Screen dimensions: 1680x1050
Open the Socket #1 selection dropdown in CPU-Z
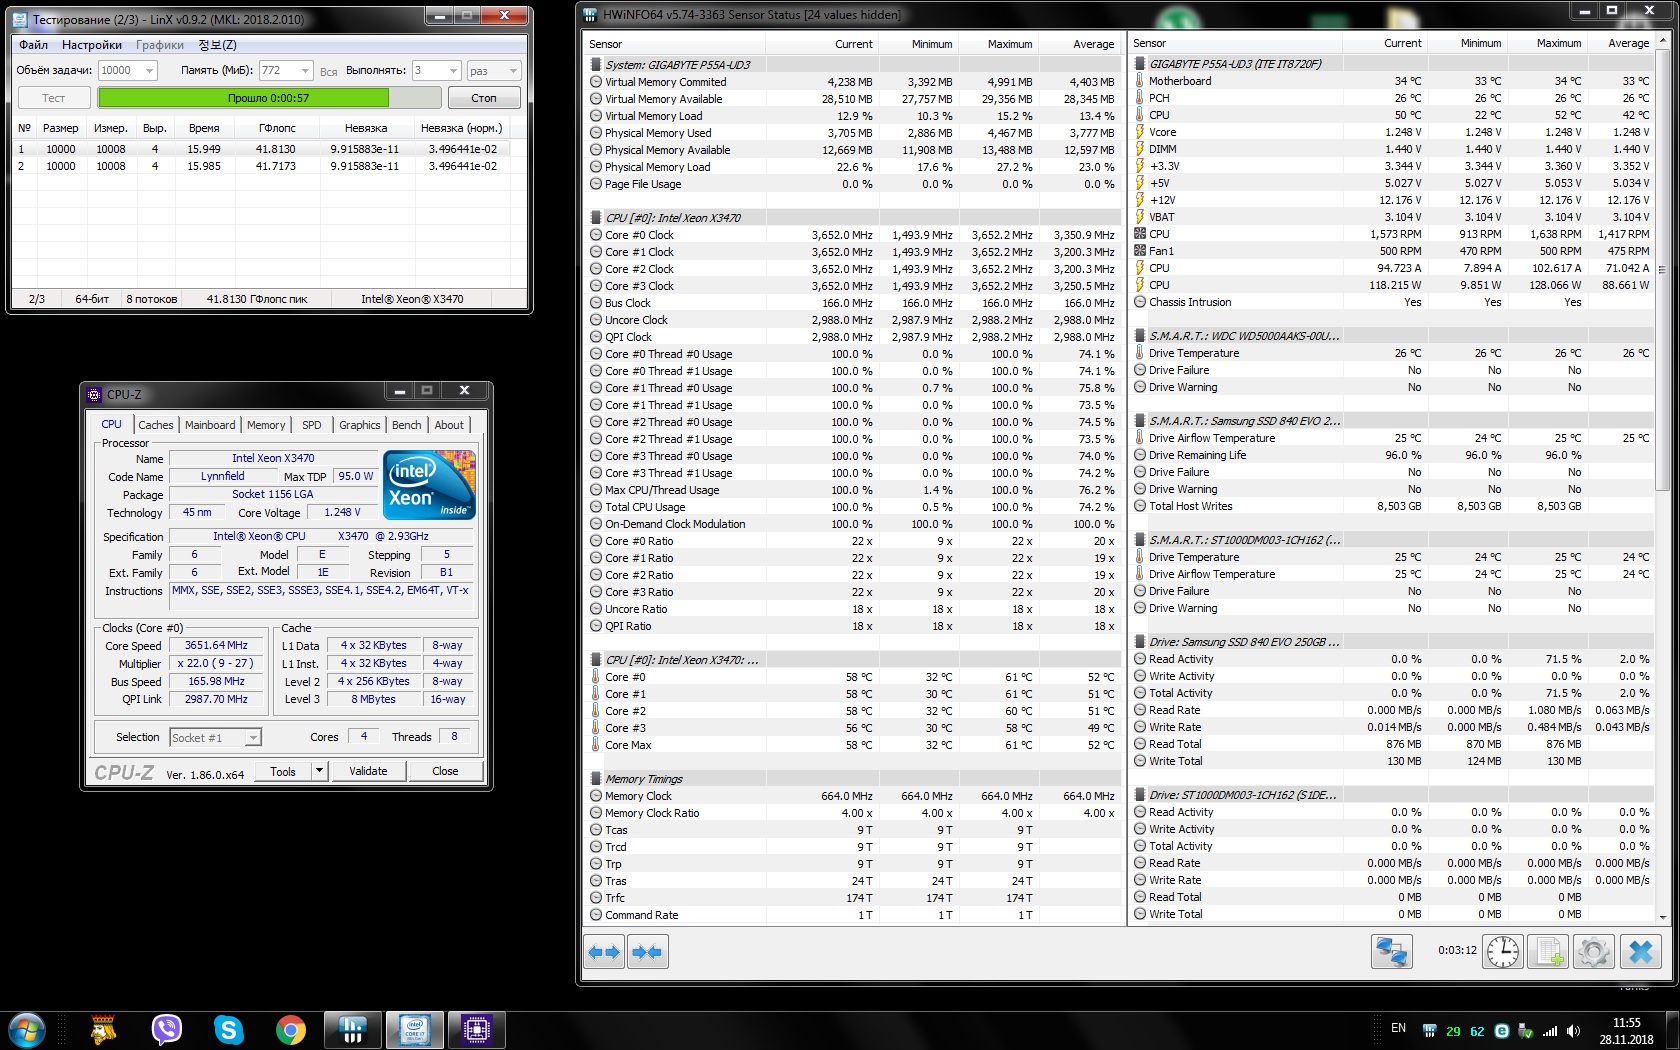tap(253, 738)
